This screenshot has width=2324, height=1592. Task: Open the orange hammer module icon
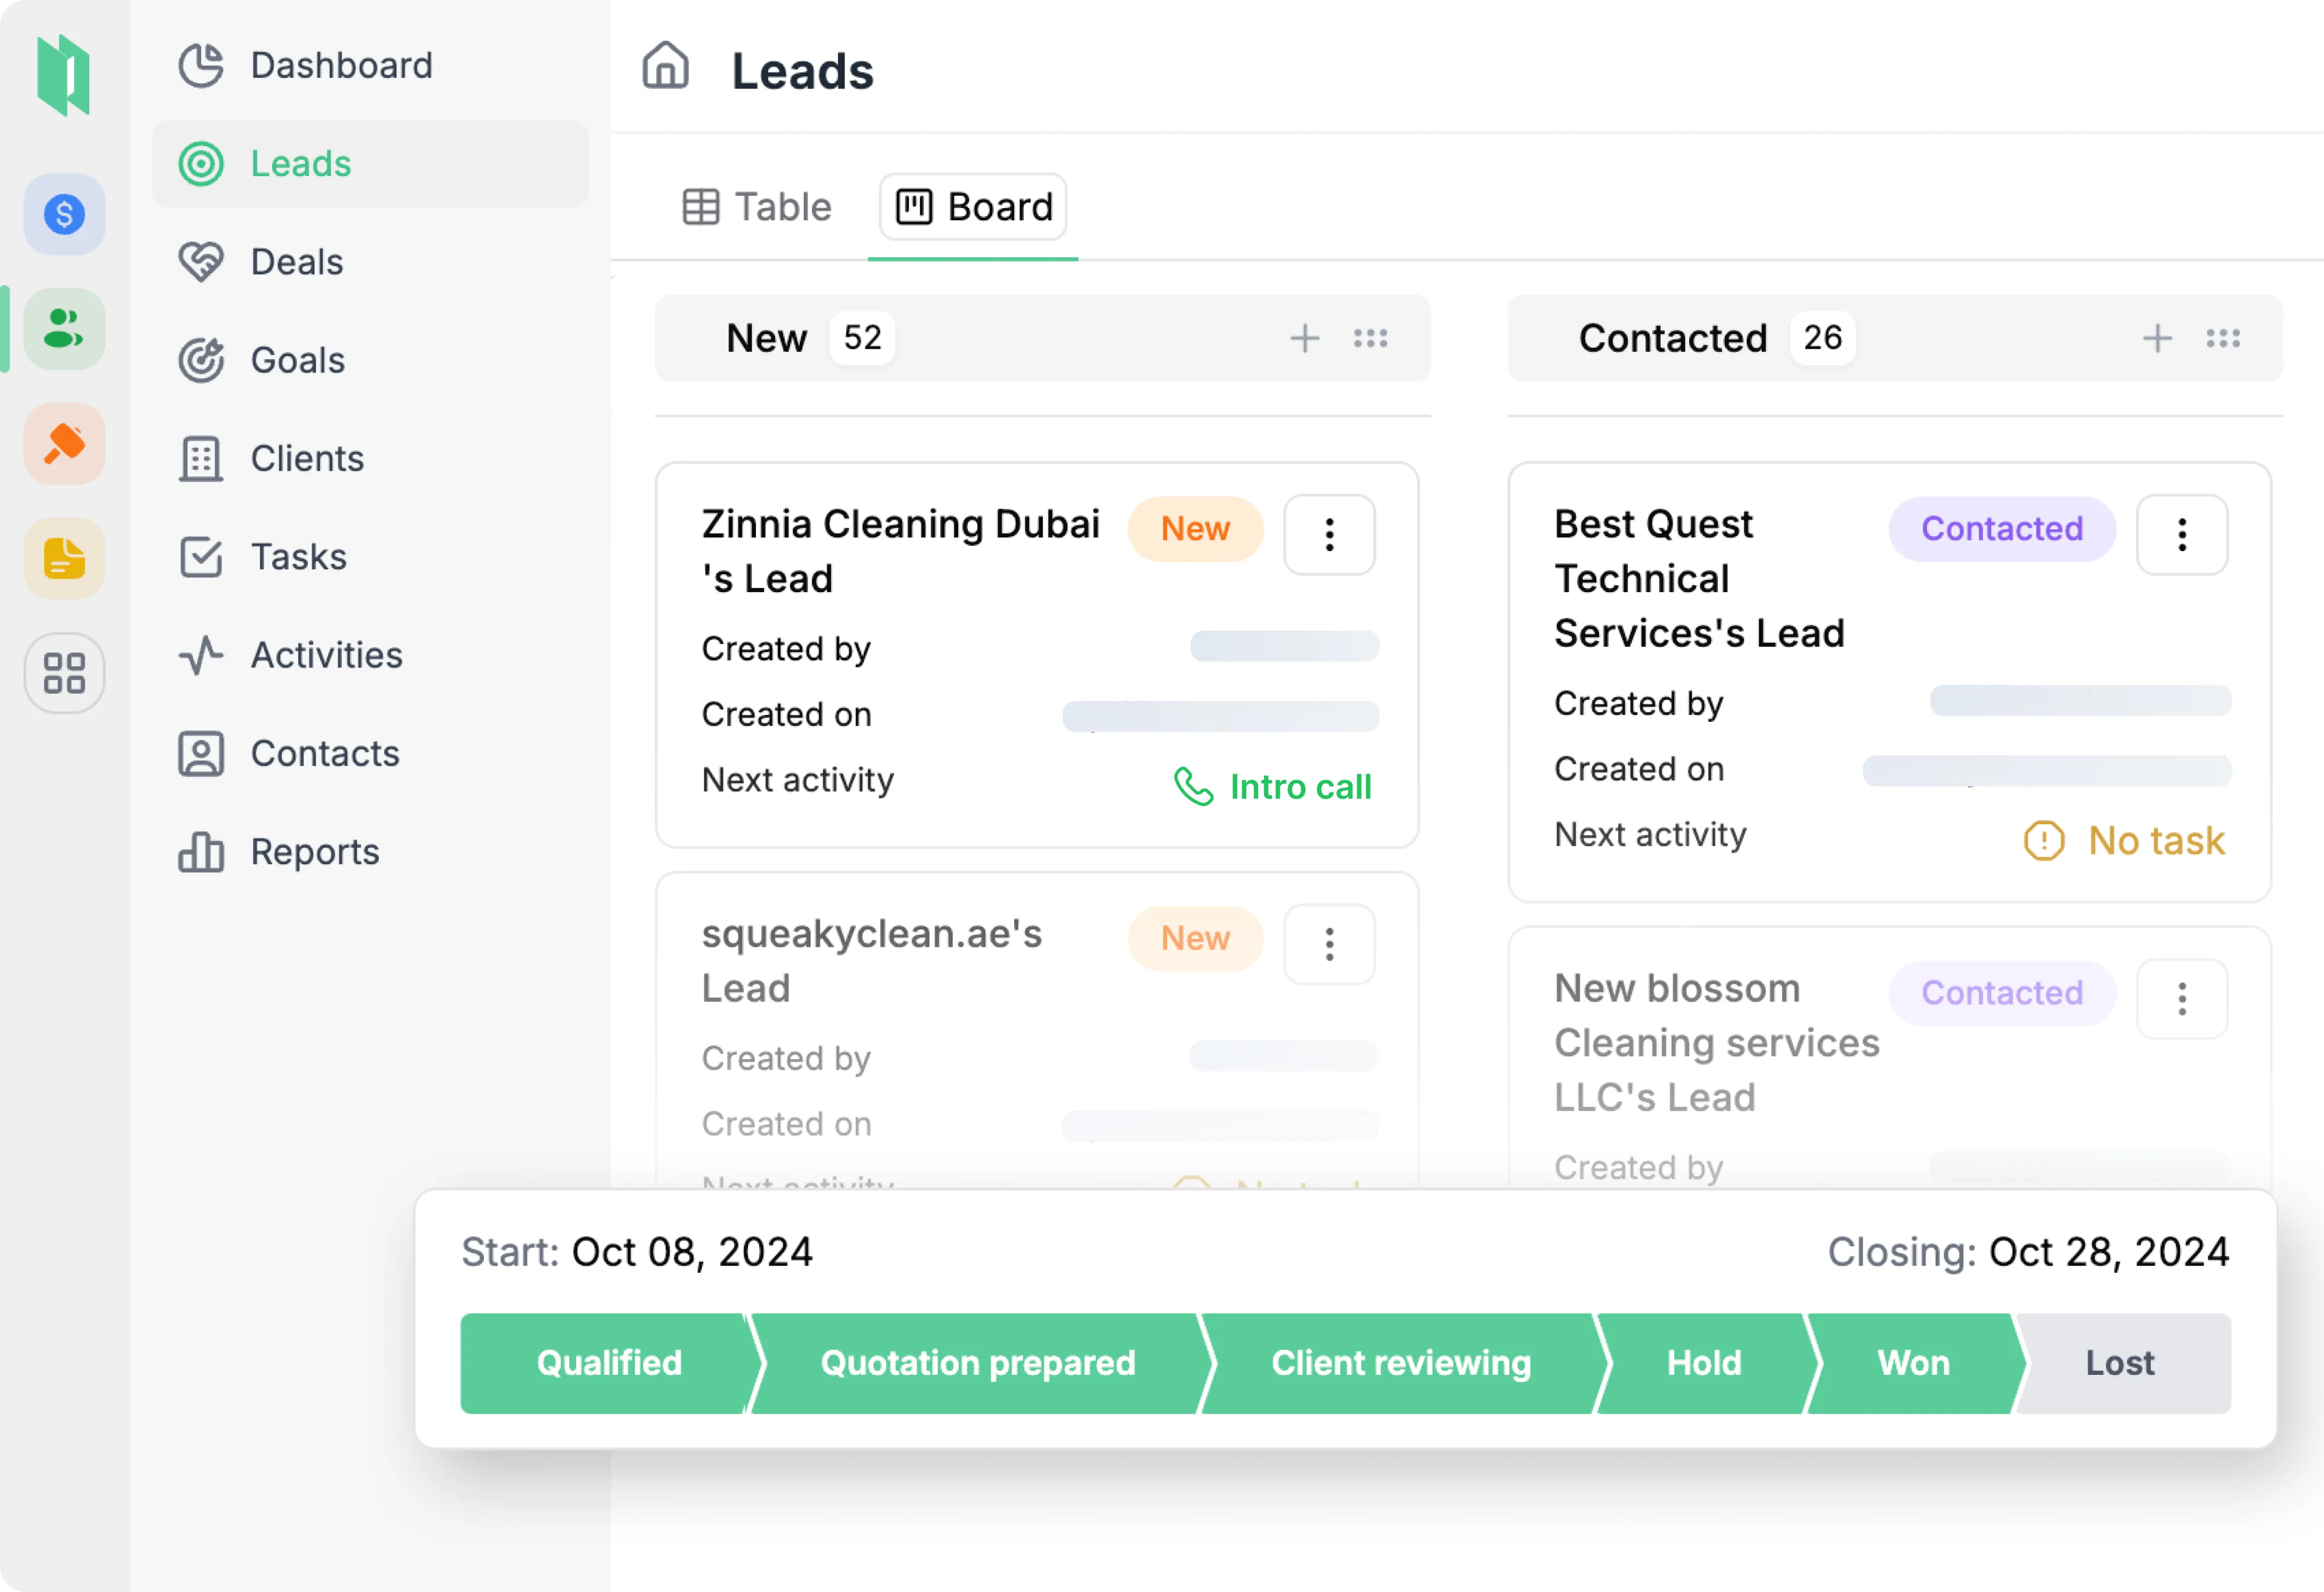point(64,444)
